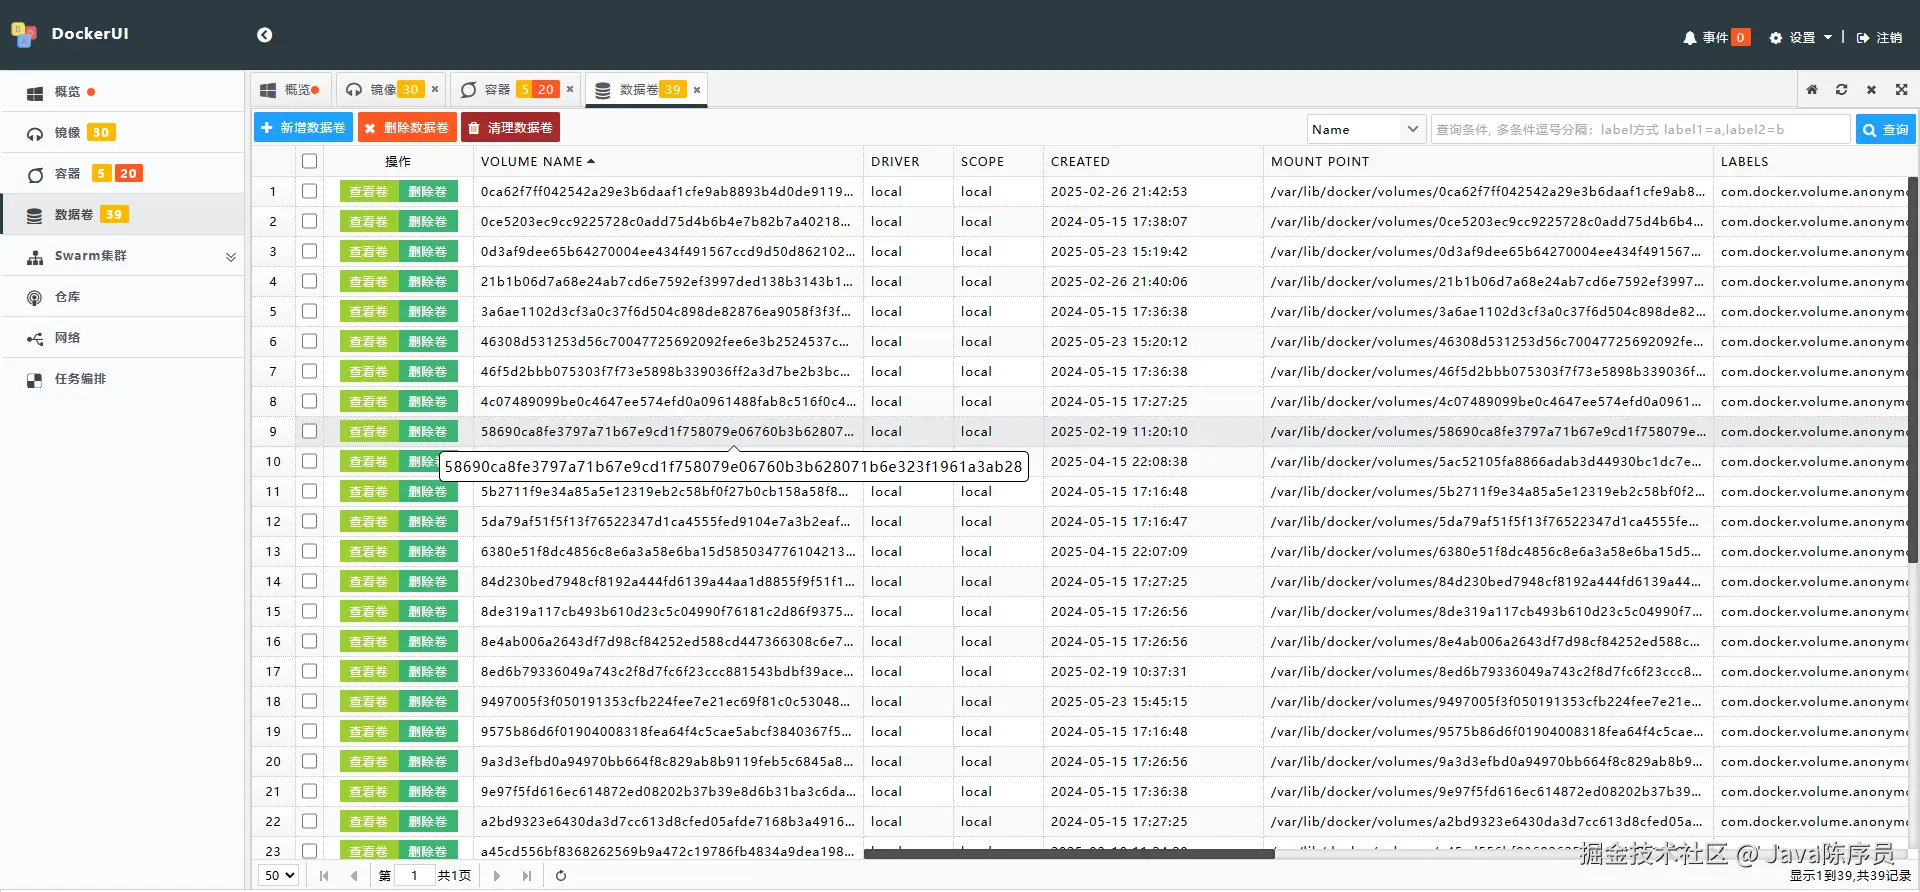Collapse the sidebar with the arrow icon
Screen dimensions: 1920x892
tap(264, 35)
